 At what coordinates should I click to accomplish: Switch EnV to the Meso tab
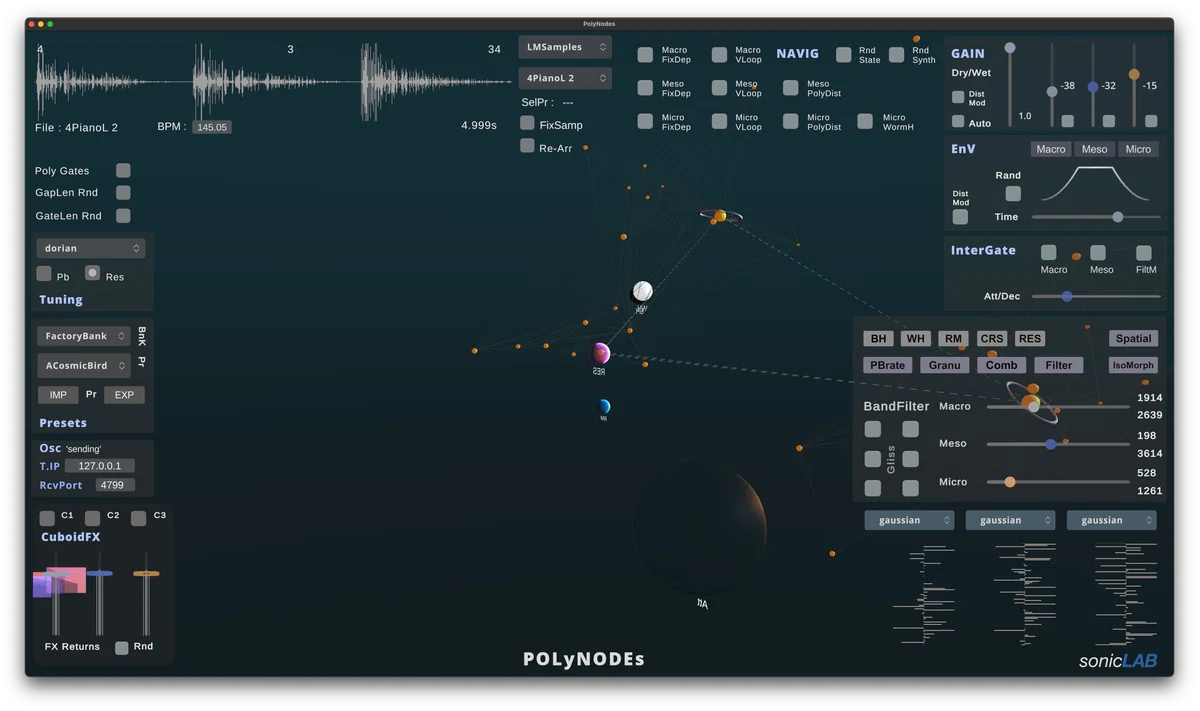(1095, 149)
